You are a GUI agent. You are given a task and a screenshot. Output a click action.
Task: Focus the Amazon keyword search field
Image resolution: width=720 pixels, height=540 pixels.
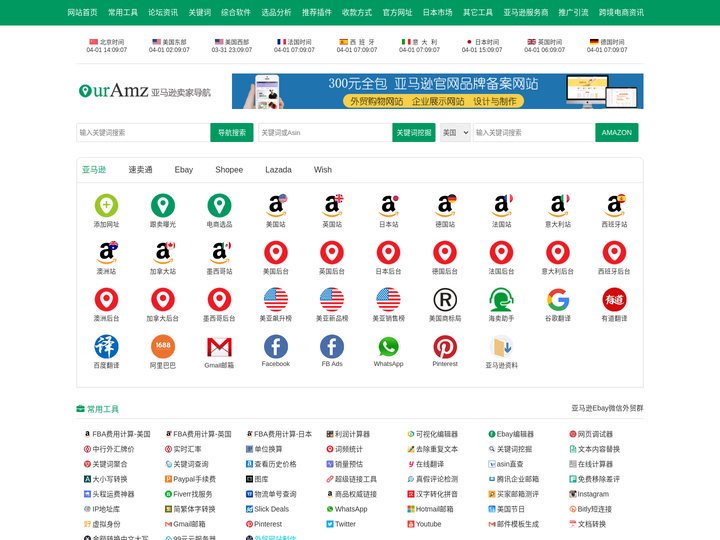tap(534, 132)
